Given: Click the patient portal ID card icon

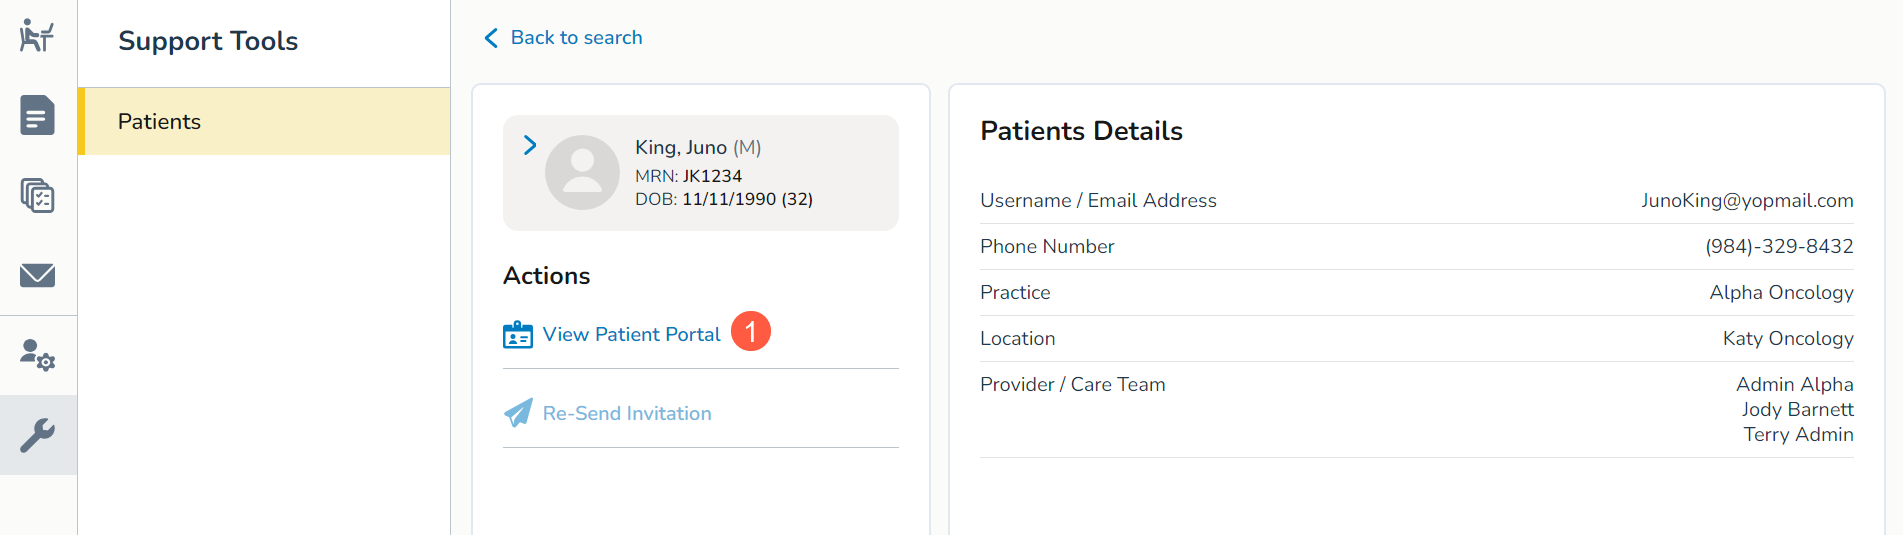Looking at the screenshot, I should click(518, 335).
